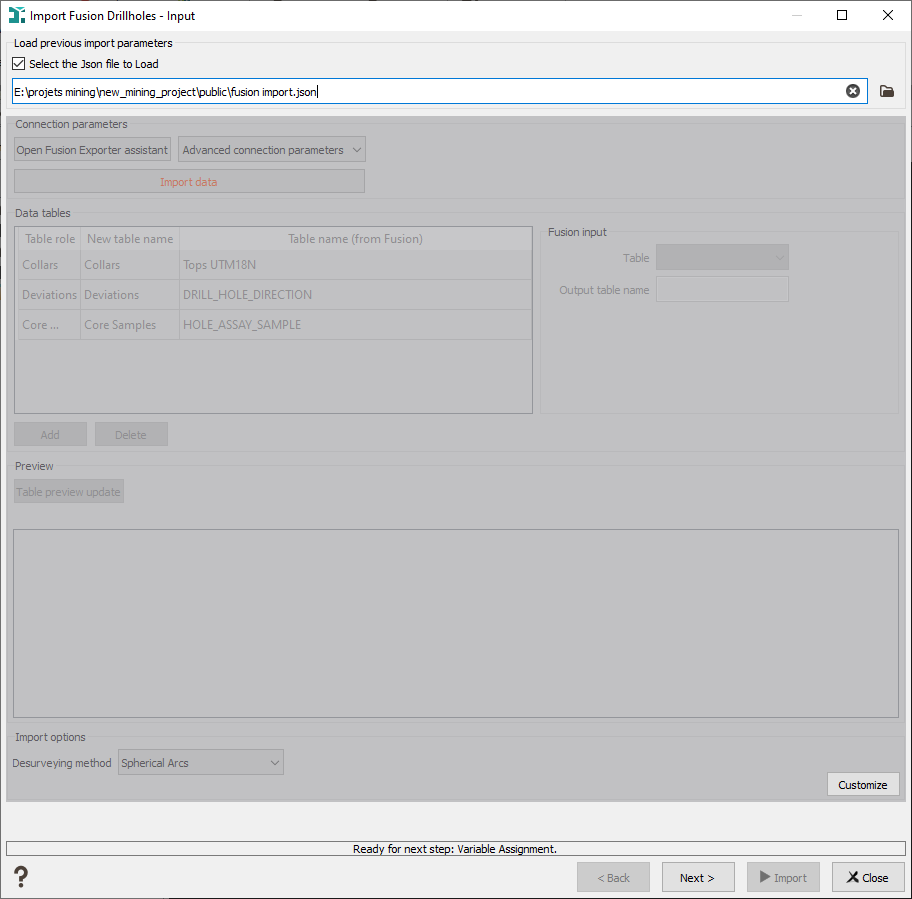This screenshot has height=899, width=912.
Task: Click the application logo in title bar
Action: click(x=16, y=15)
